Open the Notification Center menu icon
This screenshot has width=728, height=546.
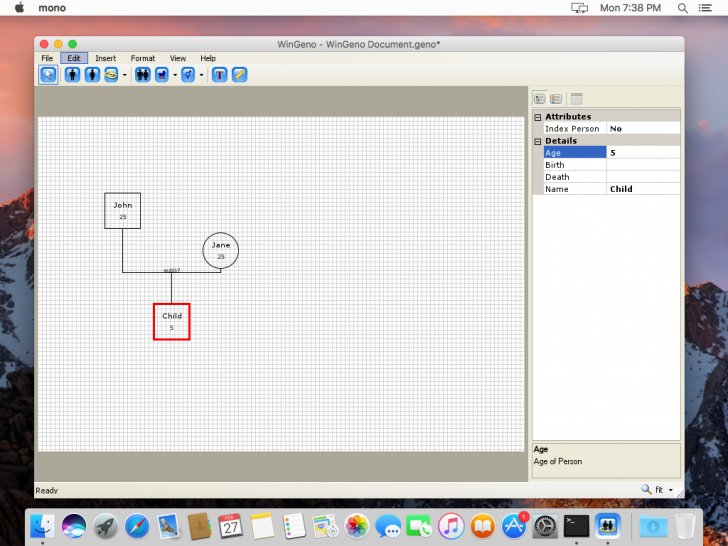(x=705, y=8)
